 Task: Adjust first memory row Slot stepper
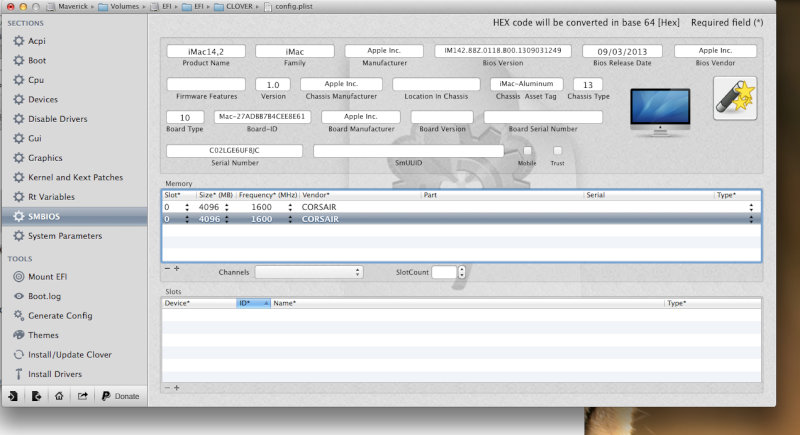coord(187,207)
